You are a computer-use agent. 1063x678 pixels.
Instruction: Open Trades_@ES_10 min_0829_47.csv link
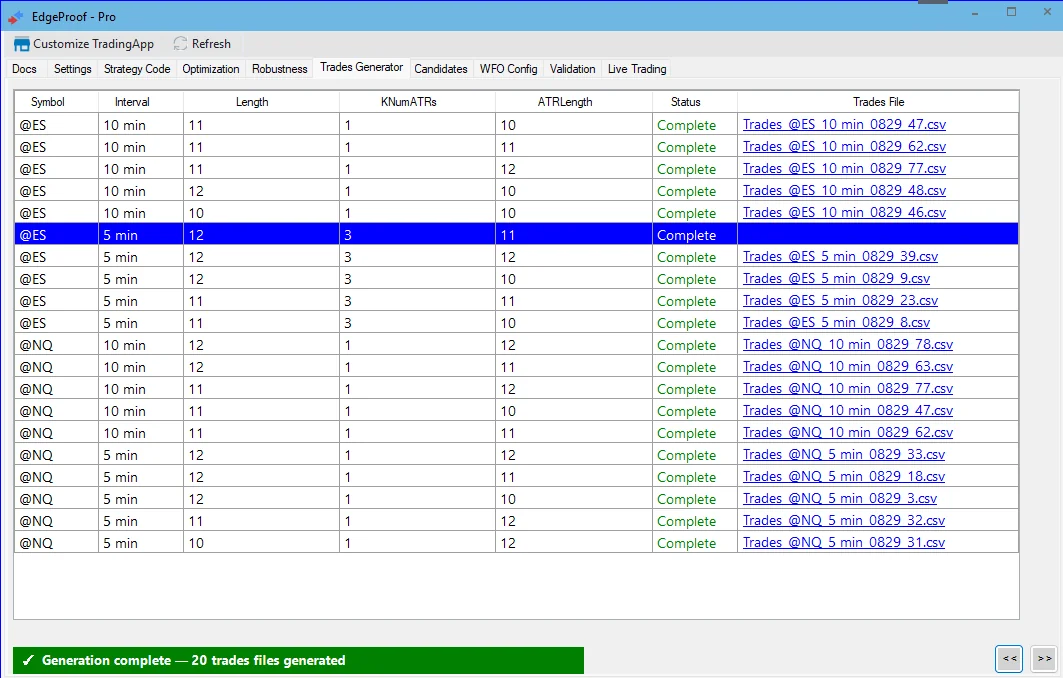[x=844, y=125]
